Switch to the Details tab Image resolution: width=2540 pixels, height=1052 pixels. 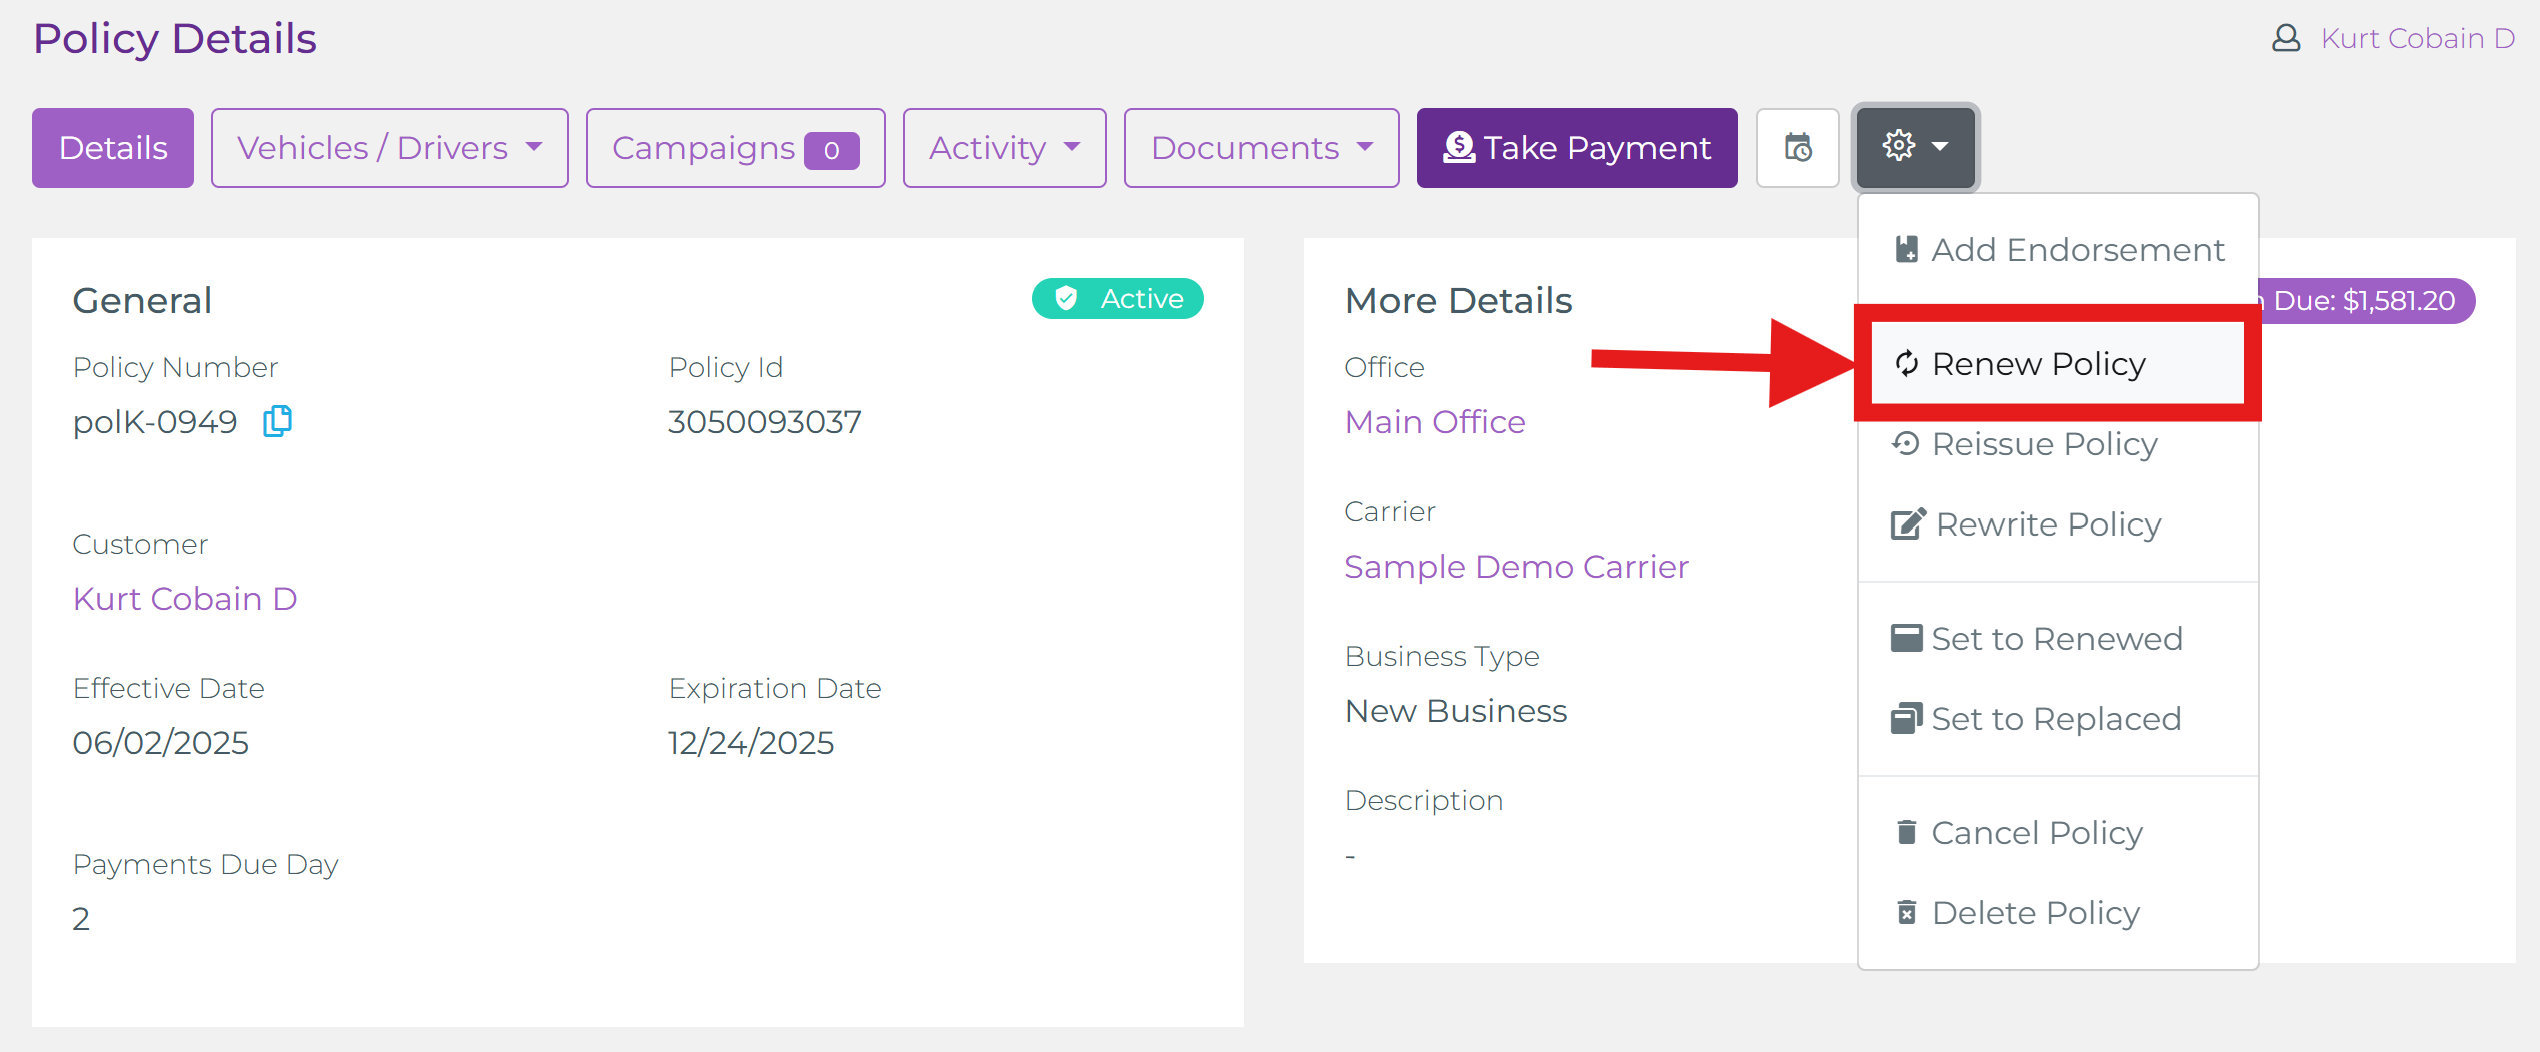113,148
